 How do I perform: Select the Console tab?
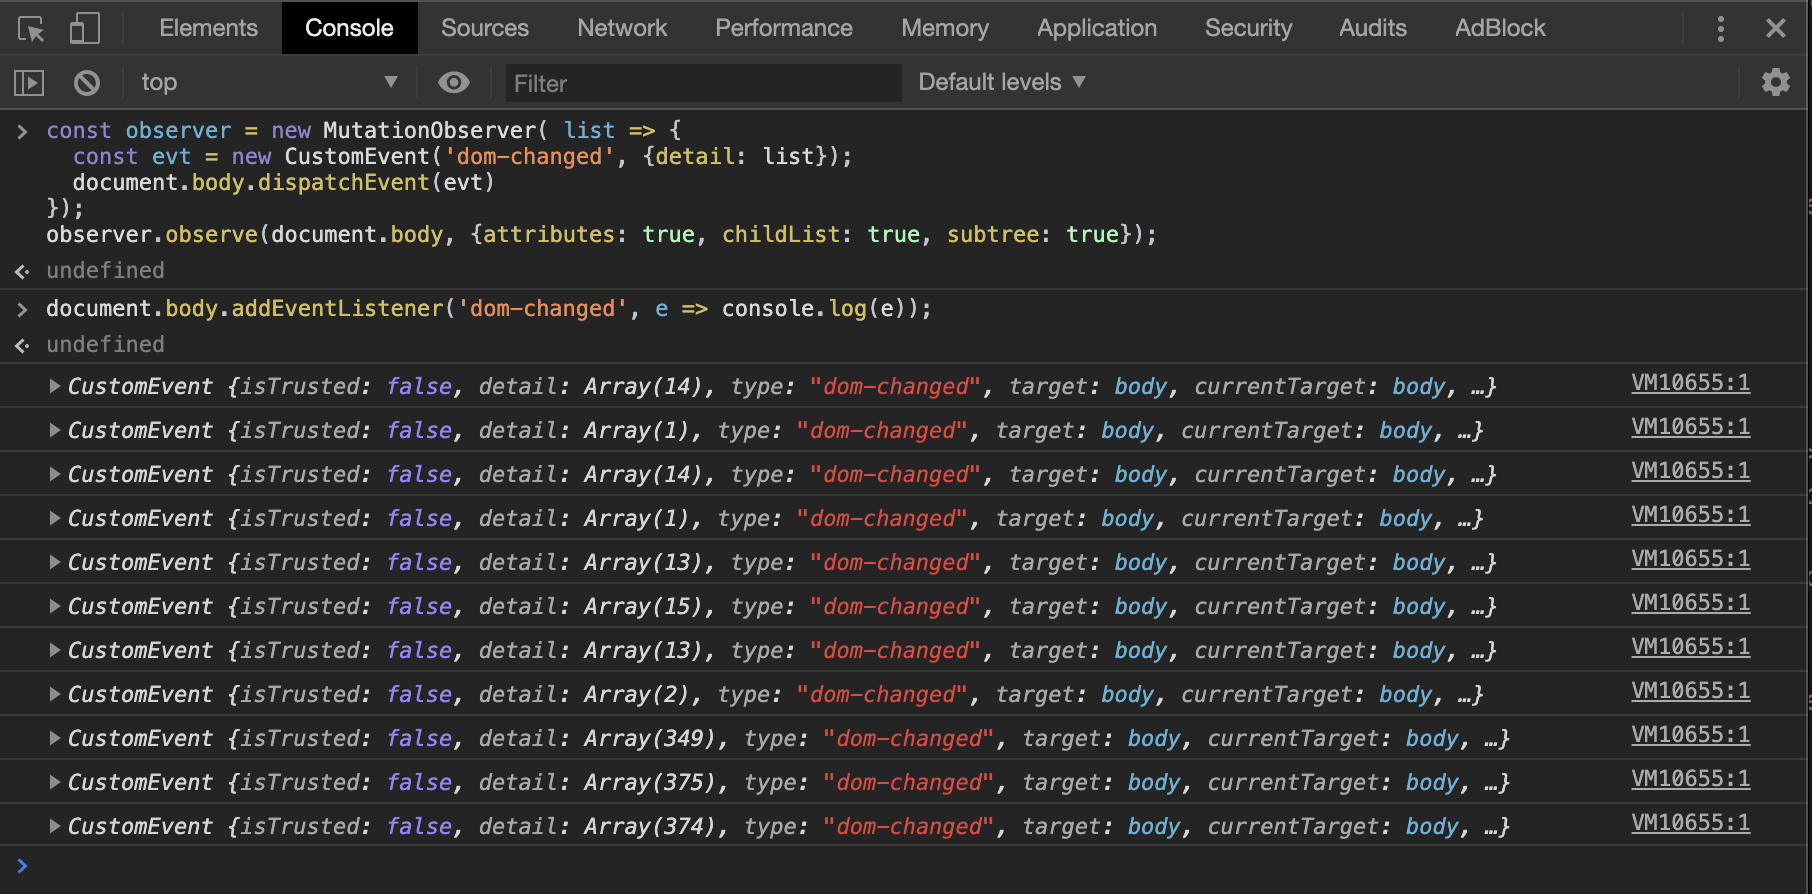[x=349, y=28]
